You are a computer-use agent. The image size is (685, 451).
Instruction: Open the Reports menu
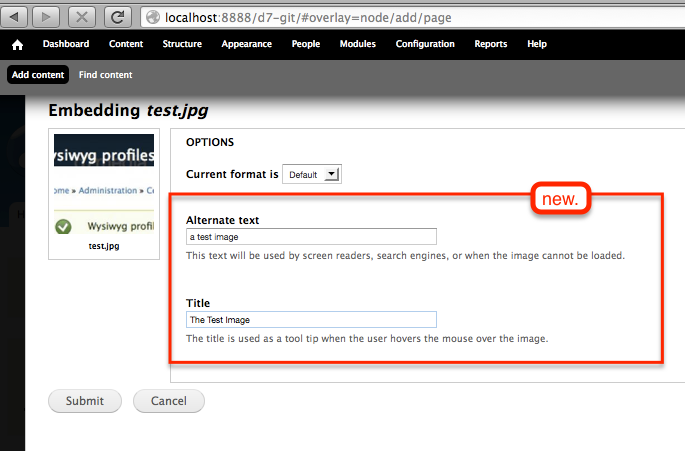coord(491,44)
